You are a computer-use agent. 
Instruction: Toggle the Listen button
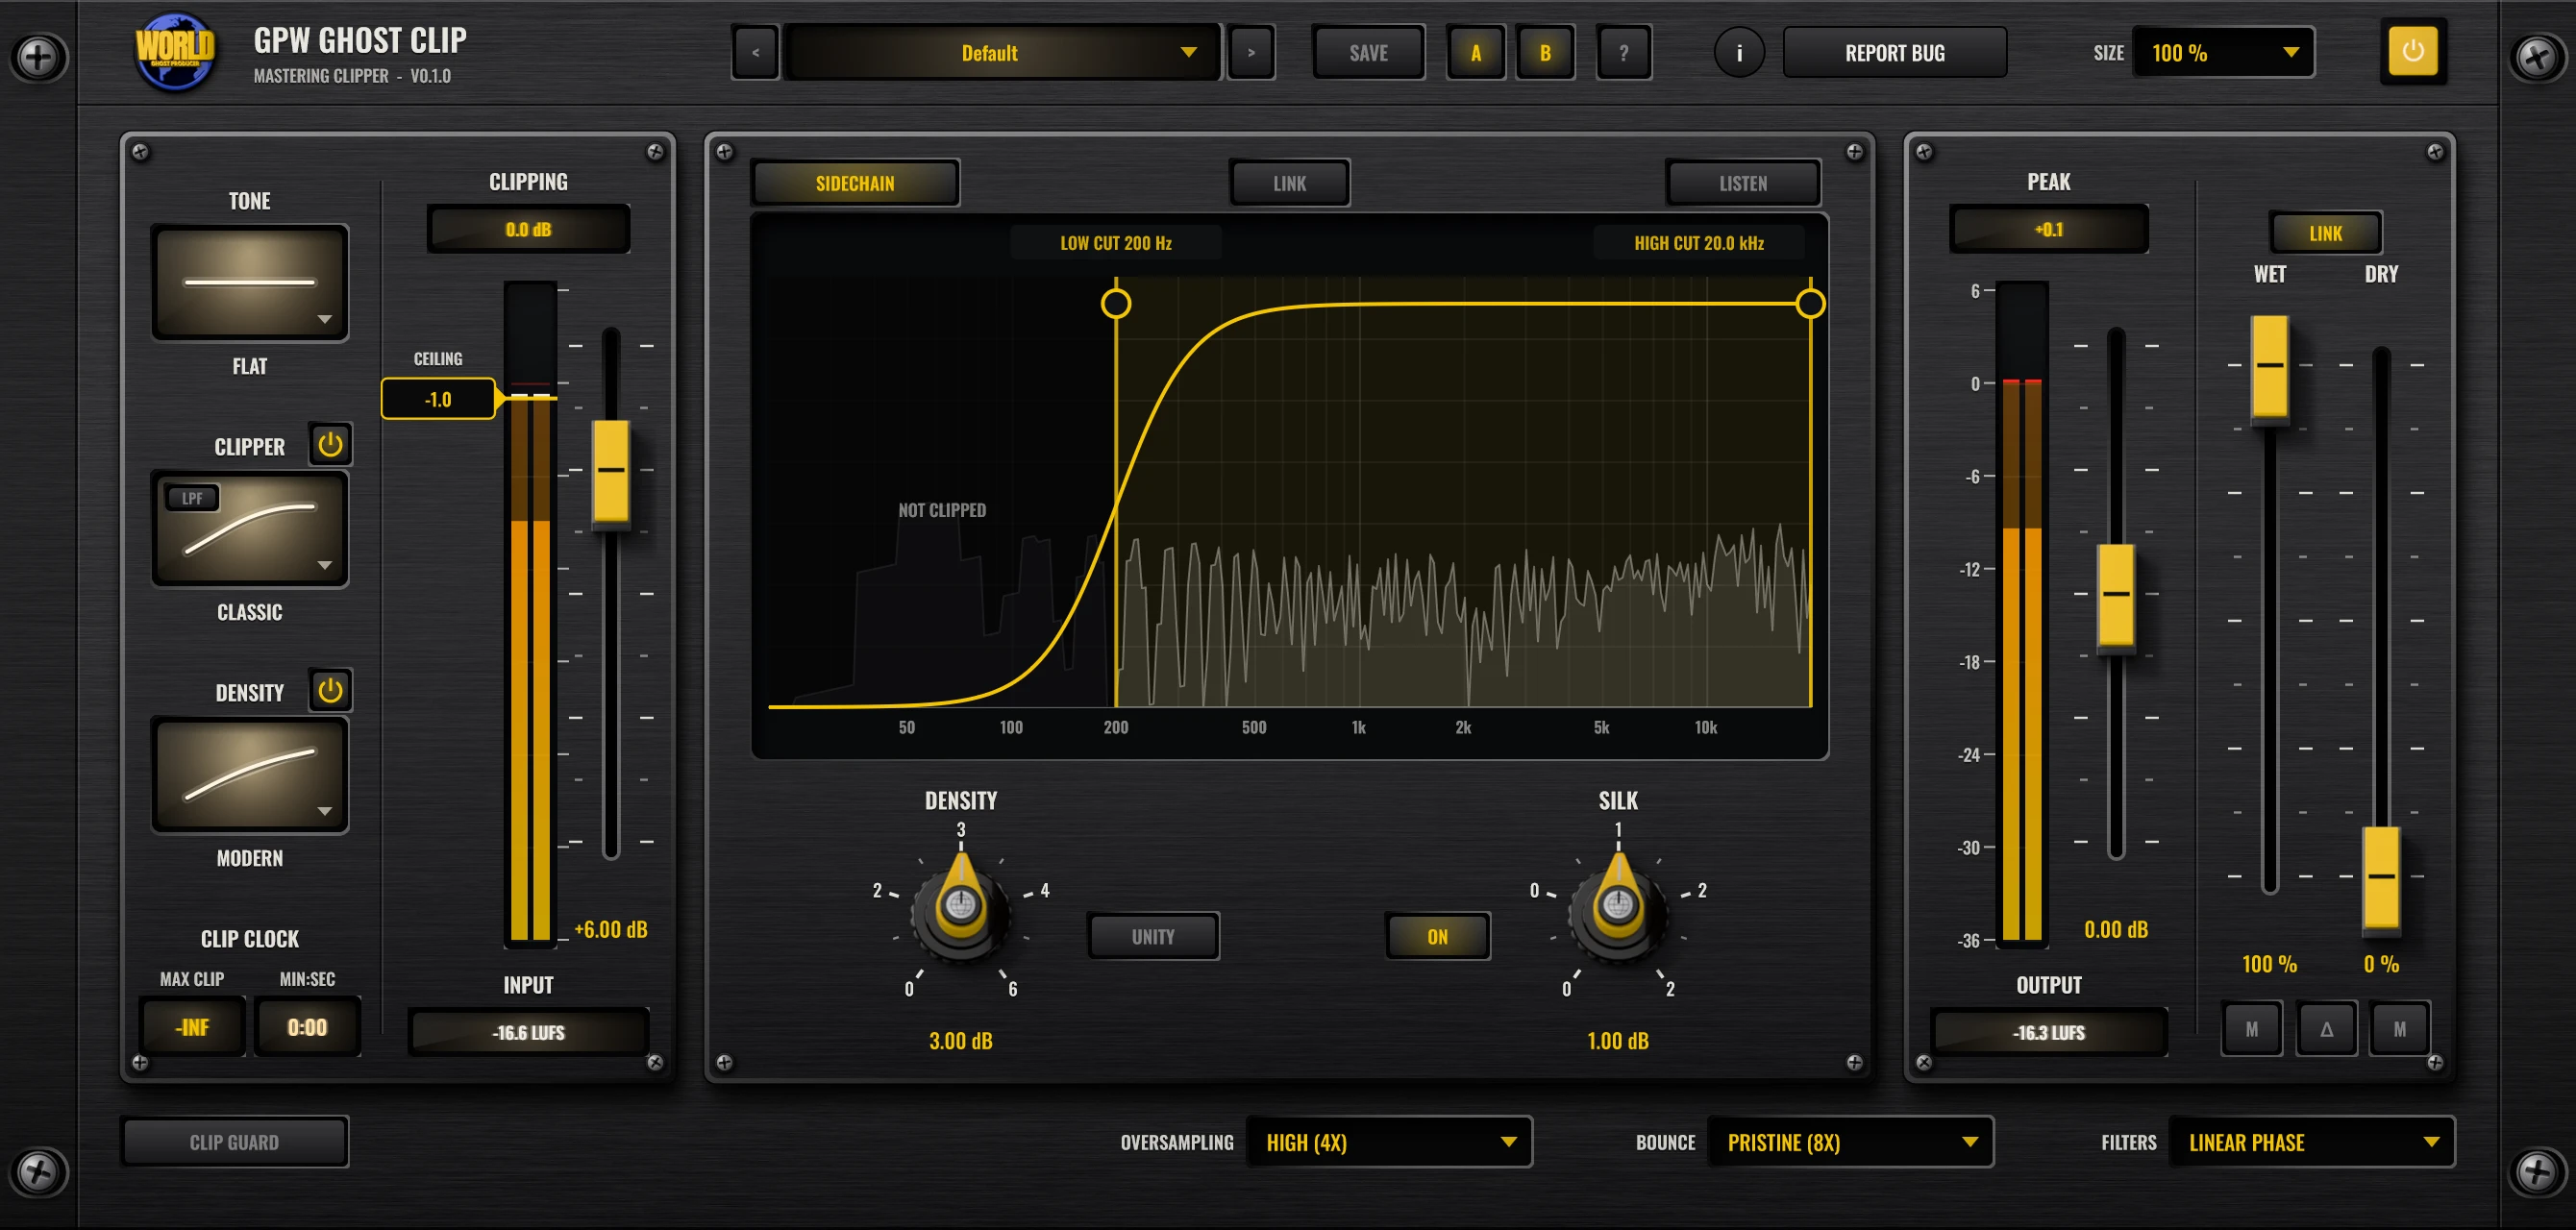(x=1742, y=183)
